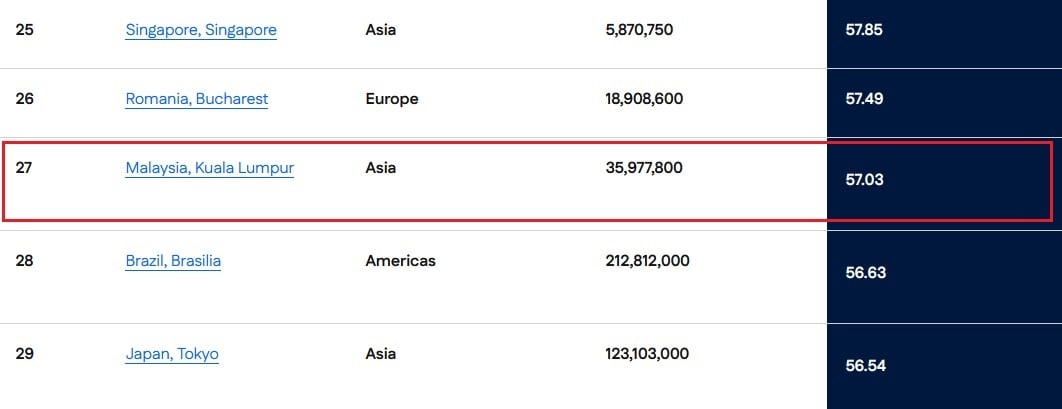This screenshot has height=409, width=1062.
Task: Click population value 35,977,800
Action: 644,168
